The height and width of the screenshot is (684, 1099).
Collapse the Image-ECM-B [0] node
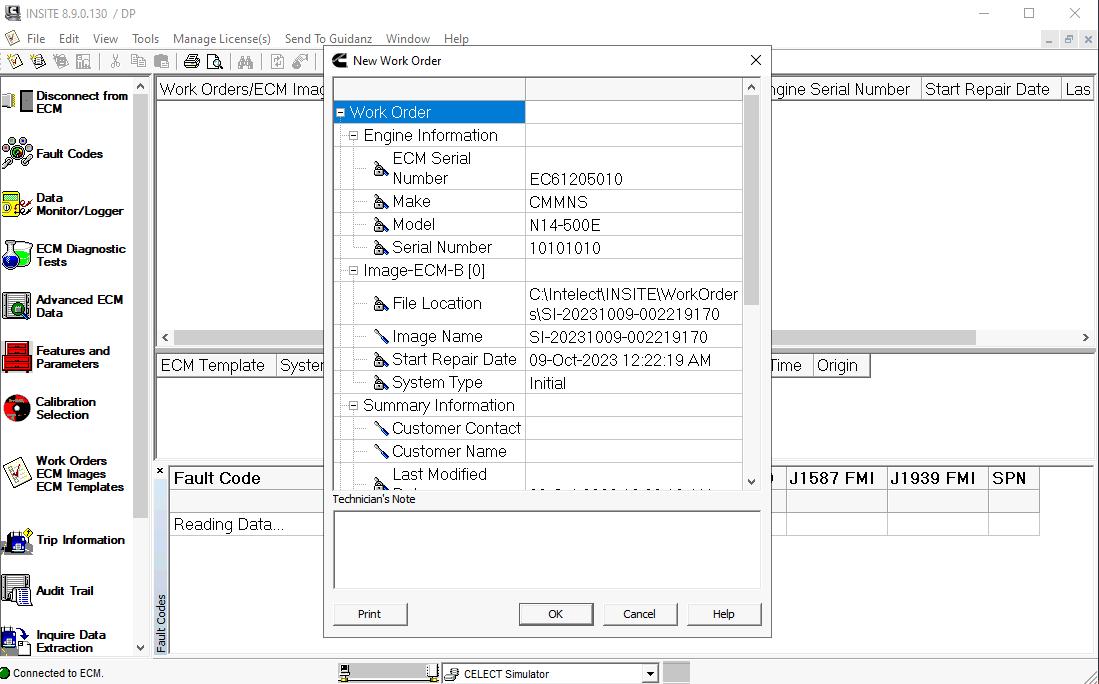pyautogui.click(x=353, y=271)
